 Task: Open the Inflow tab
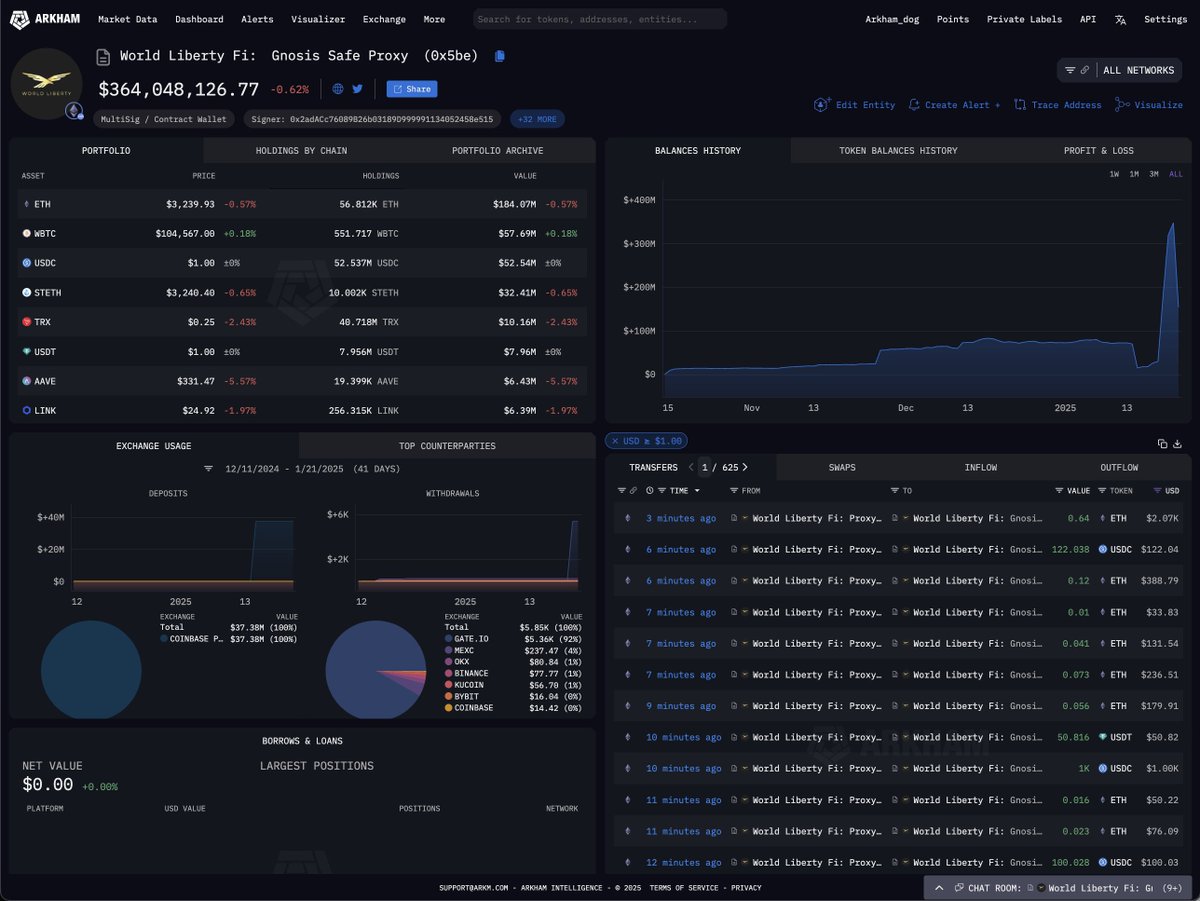point(980,467)
